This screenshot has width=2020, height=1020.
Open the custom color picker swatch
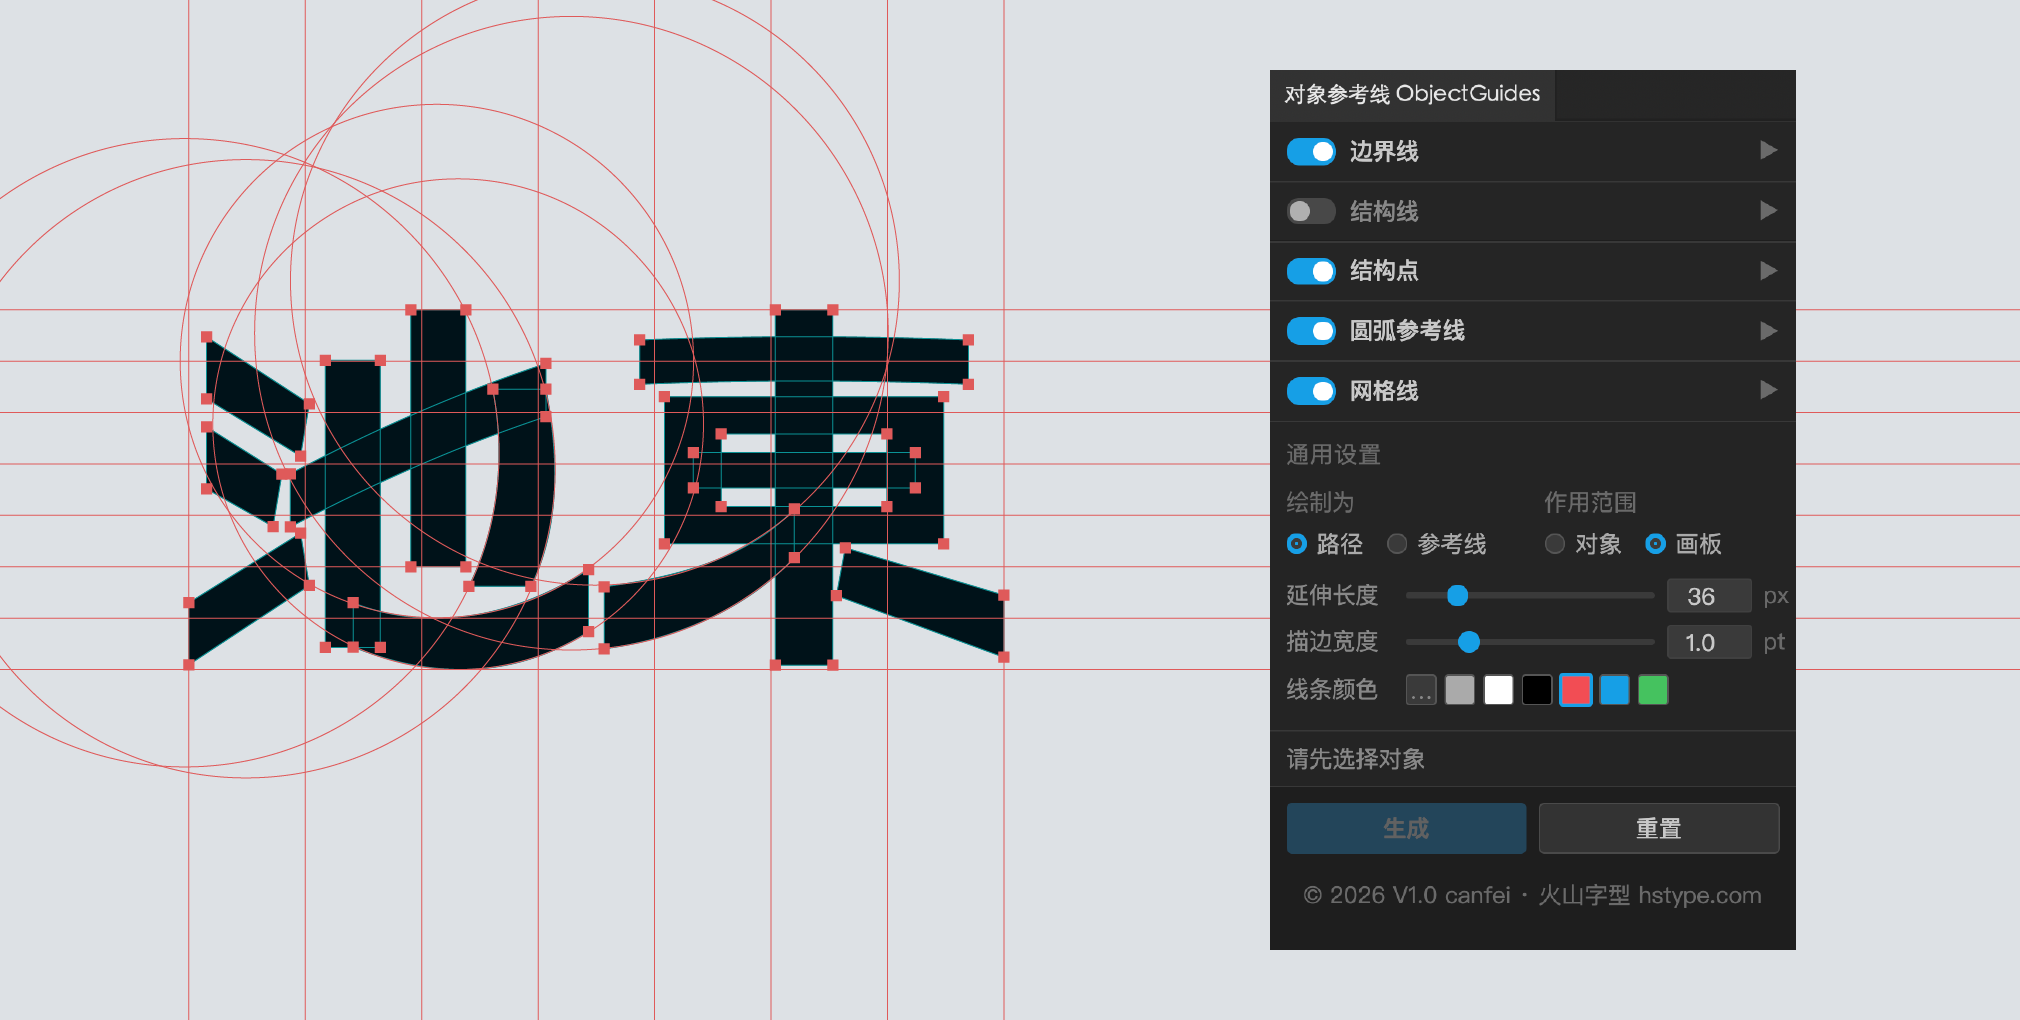[1421, 690]
